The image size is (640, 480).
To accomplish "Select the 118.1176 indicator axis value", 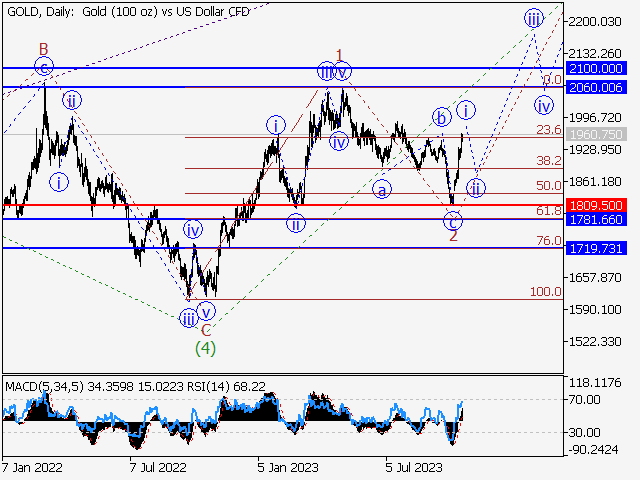I will [x=595, y=383].
